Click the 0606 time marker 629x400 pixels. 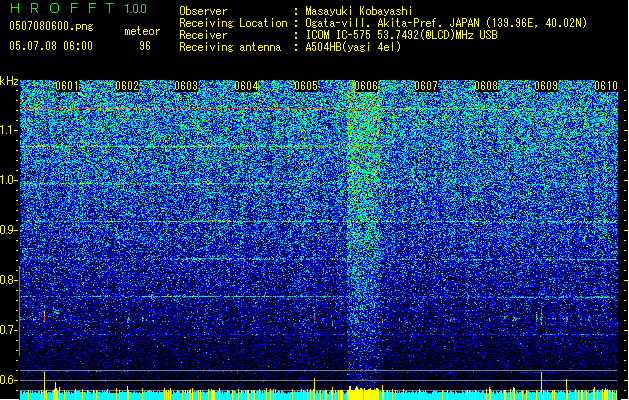[x=366, y=86]
